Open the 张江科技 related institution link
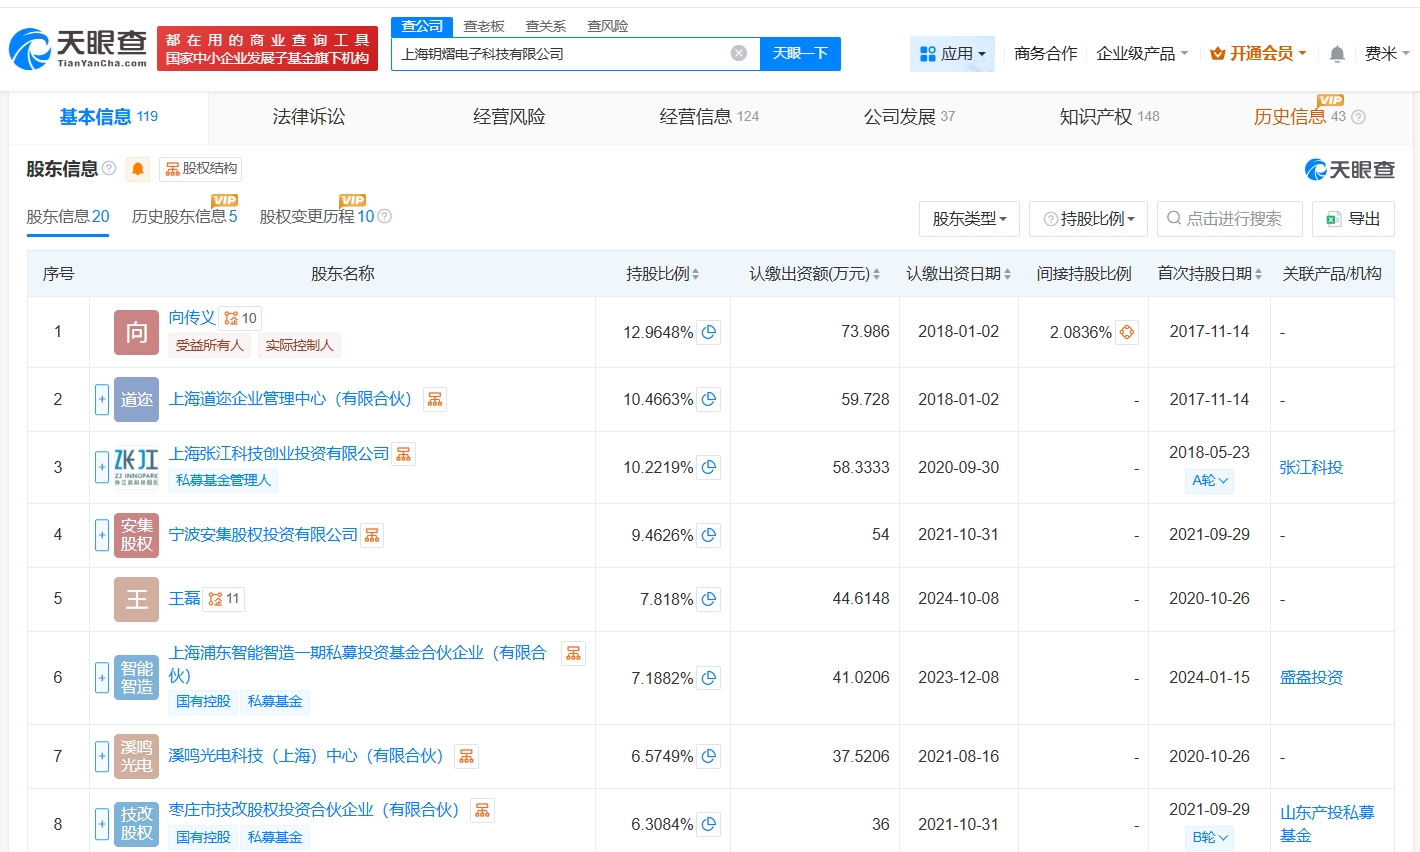 click(x=1311, y=467)
